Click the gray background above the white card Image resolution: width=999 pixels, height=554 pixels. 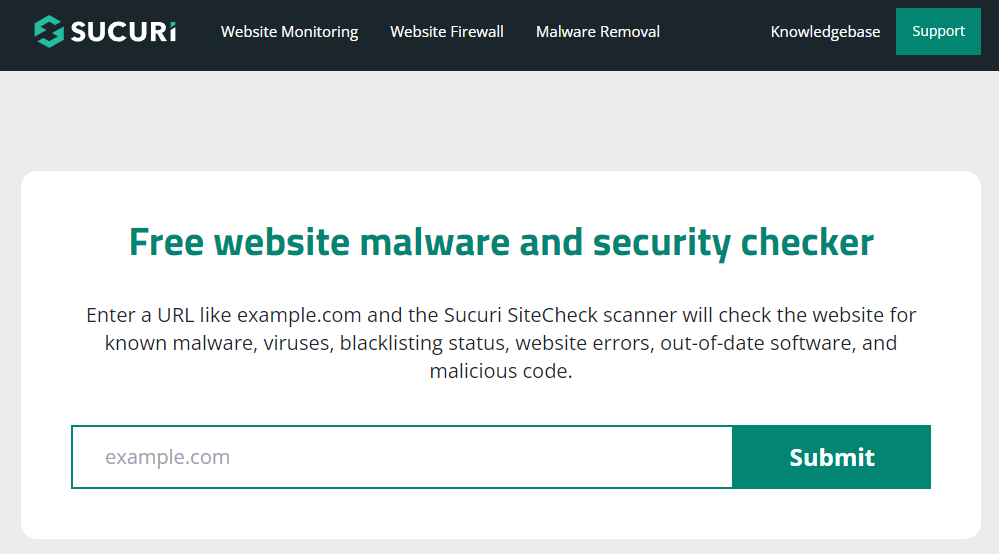(501, 121)
